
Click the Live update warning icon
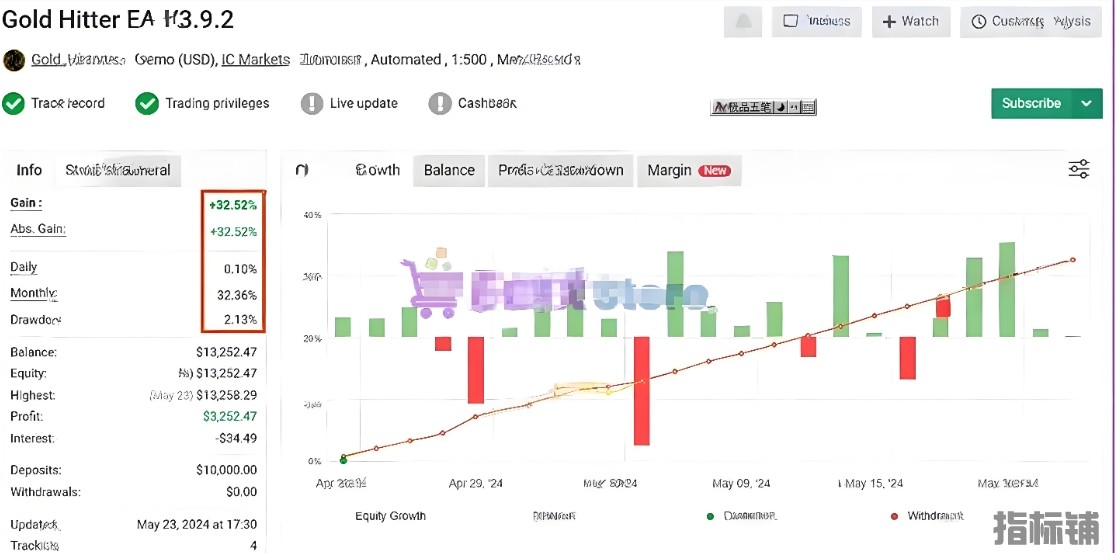(x=312, y=103)
